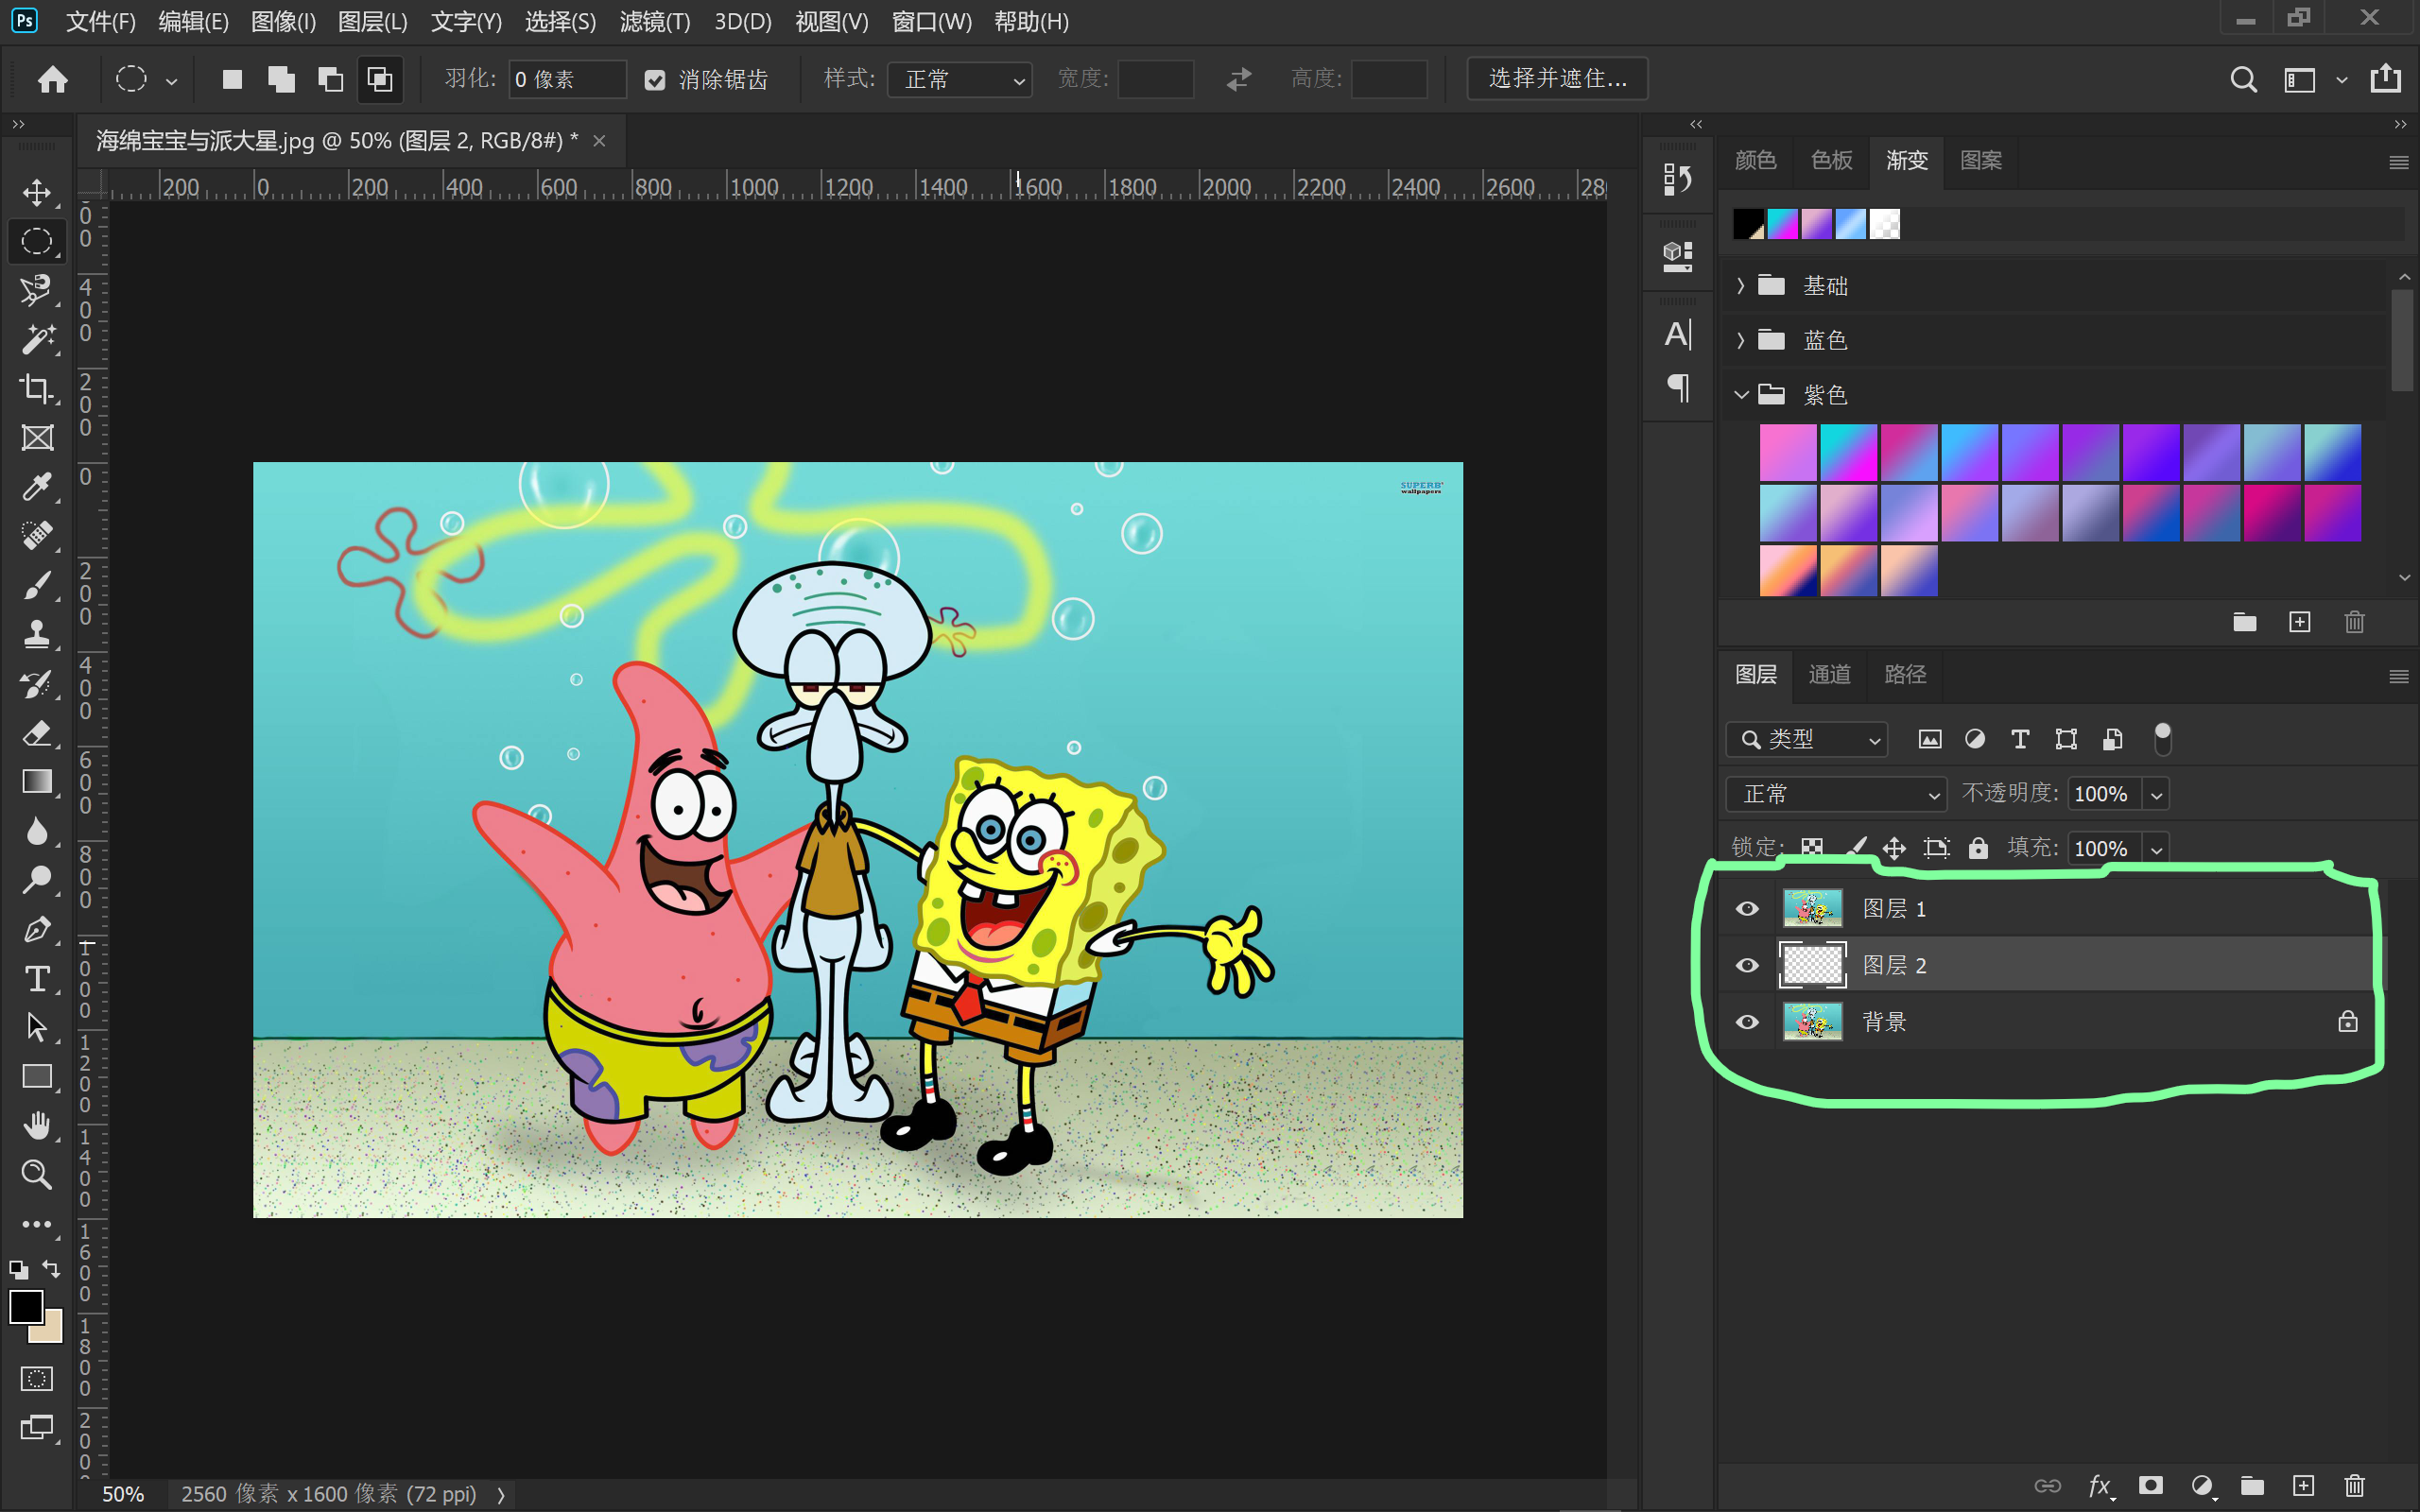2420x1512 pixels.
Task: Expand 蓝色 gradient group
Action: (1742, 339)
